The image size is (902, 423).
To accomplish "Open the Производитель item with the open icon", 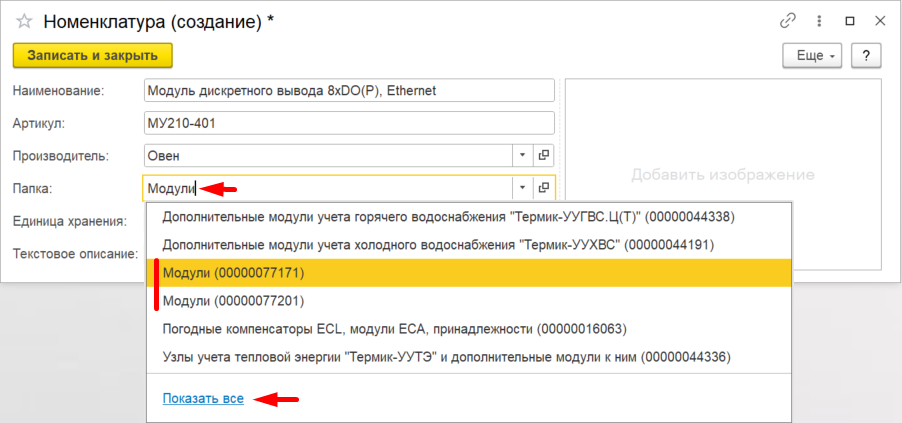I will (544, 155).
